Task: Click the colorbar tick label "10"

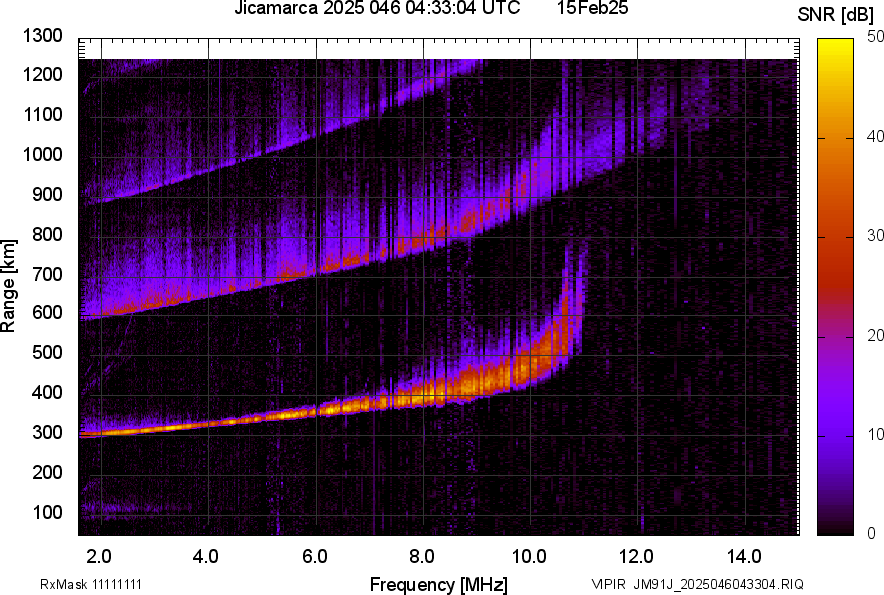Action: click(875, 434)
